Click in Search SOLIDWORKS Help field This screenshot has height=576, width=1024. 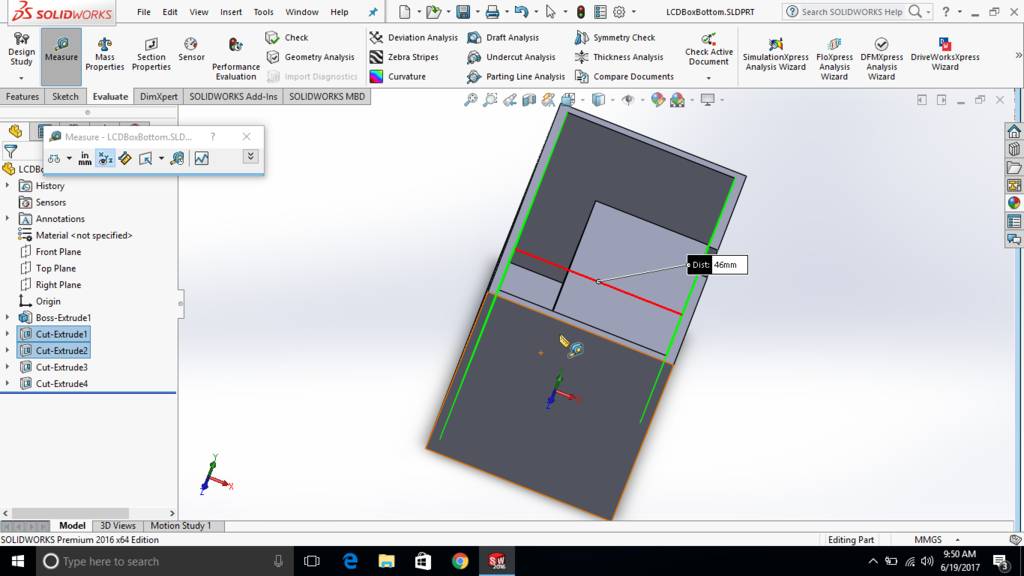coord(852,12)
